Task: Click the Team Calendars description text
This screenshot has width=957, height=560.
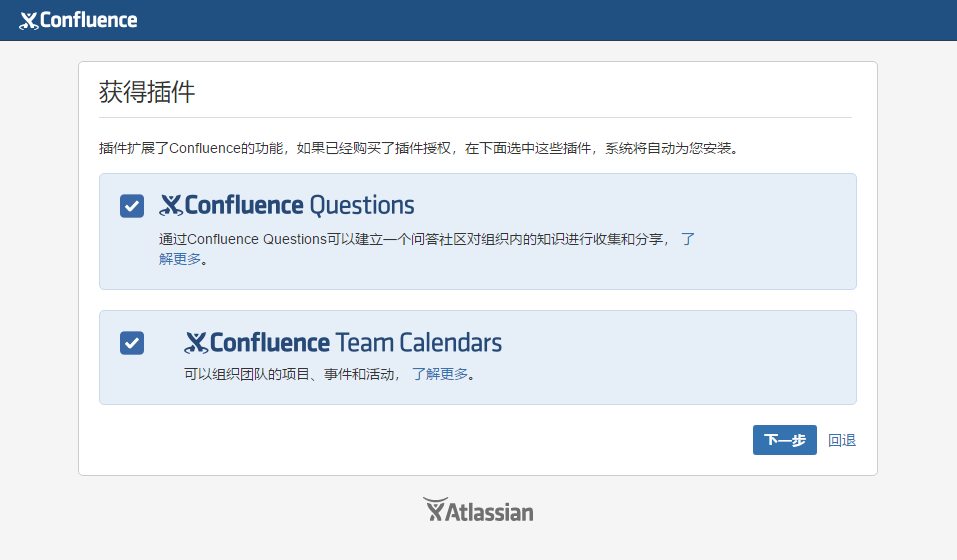Action: pos(330,374)
